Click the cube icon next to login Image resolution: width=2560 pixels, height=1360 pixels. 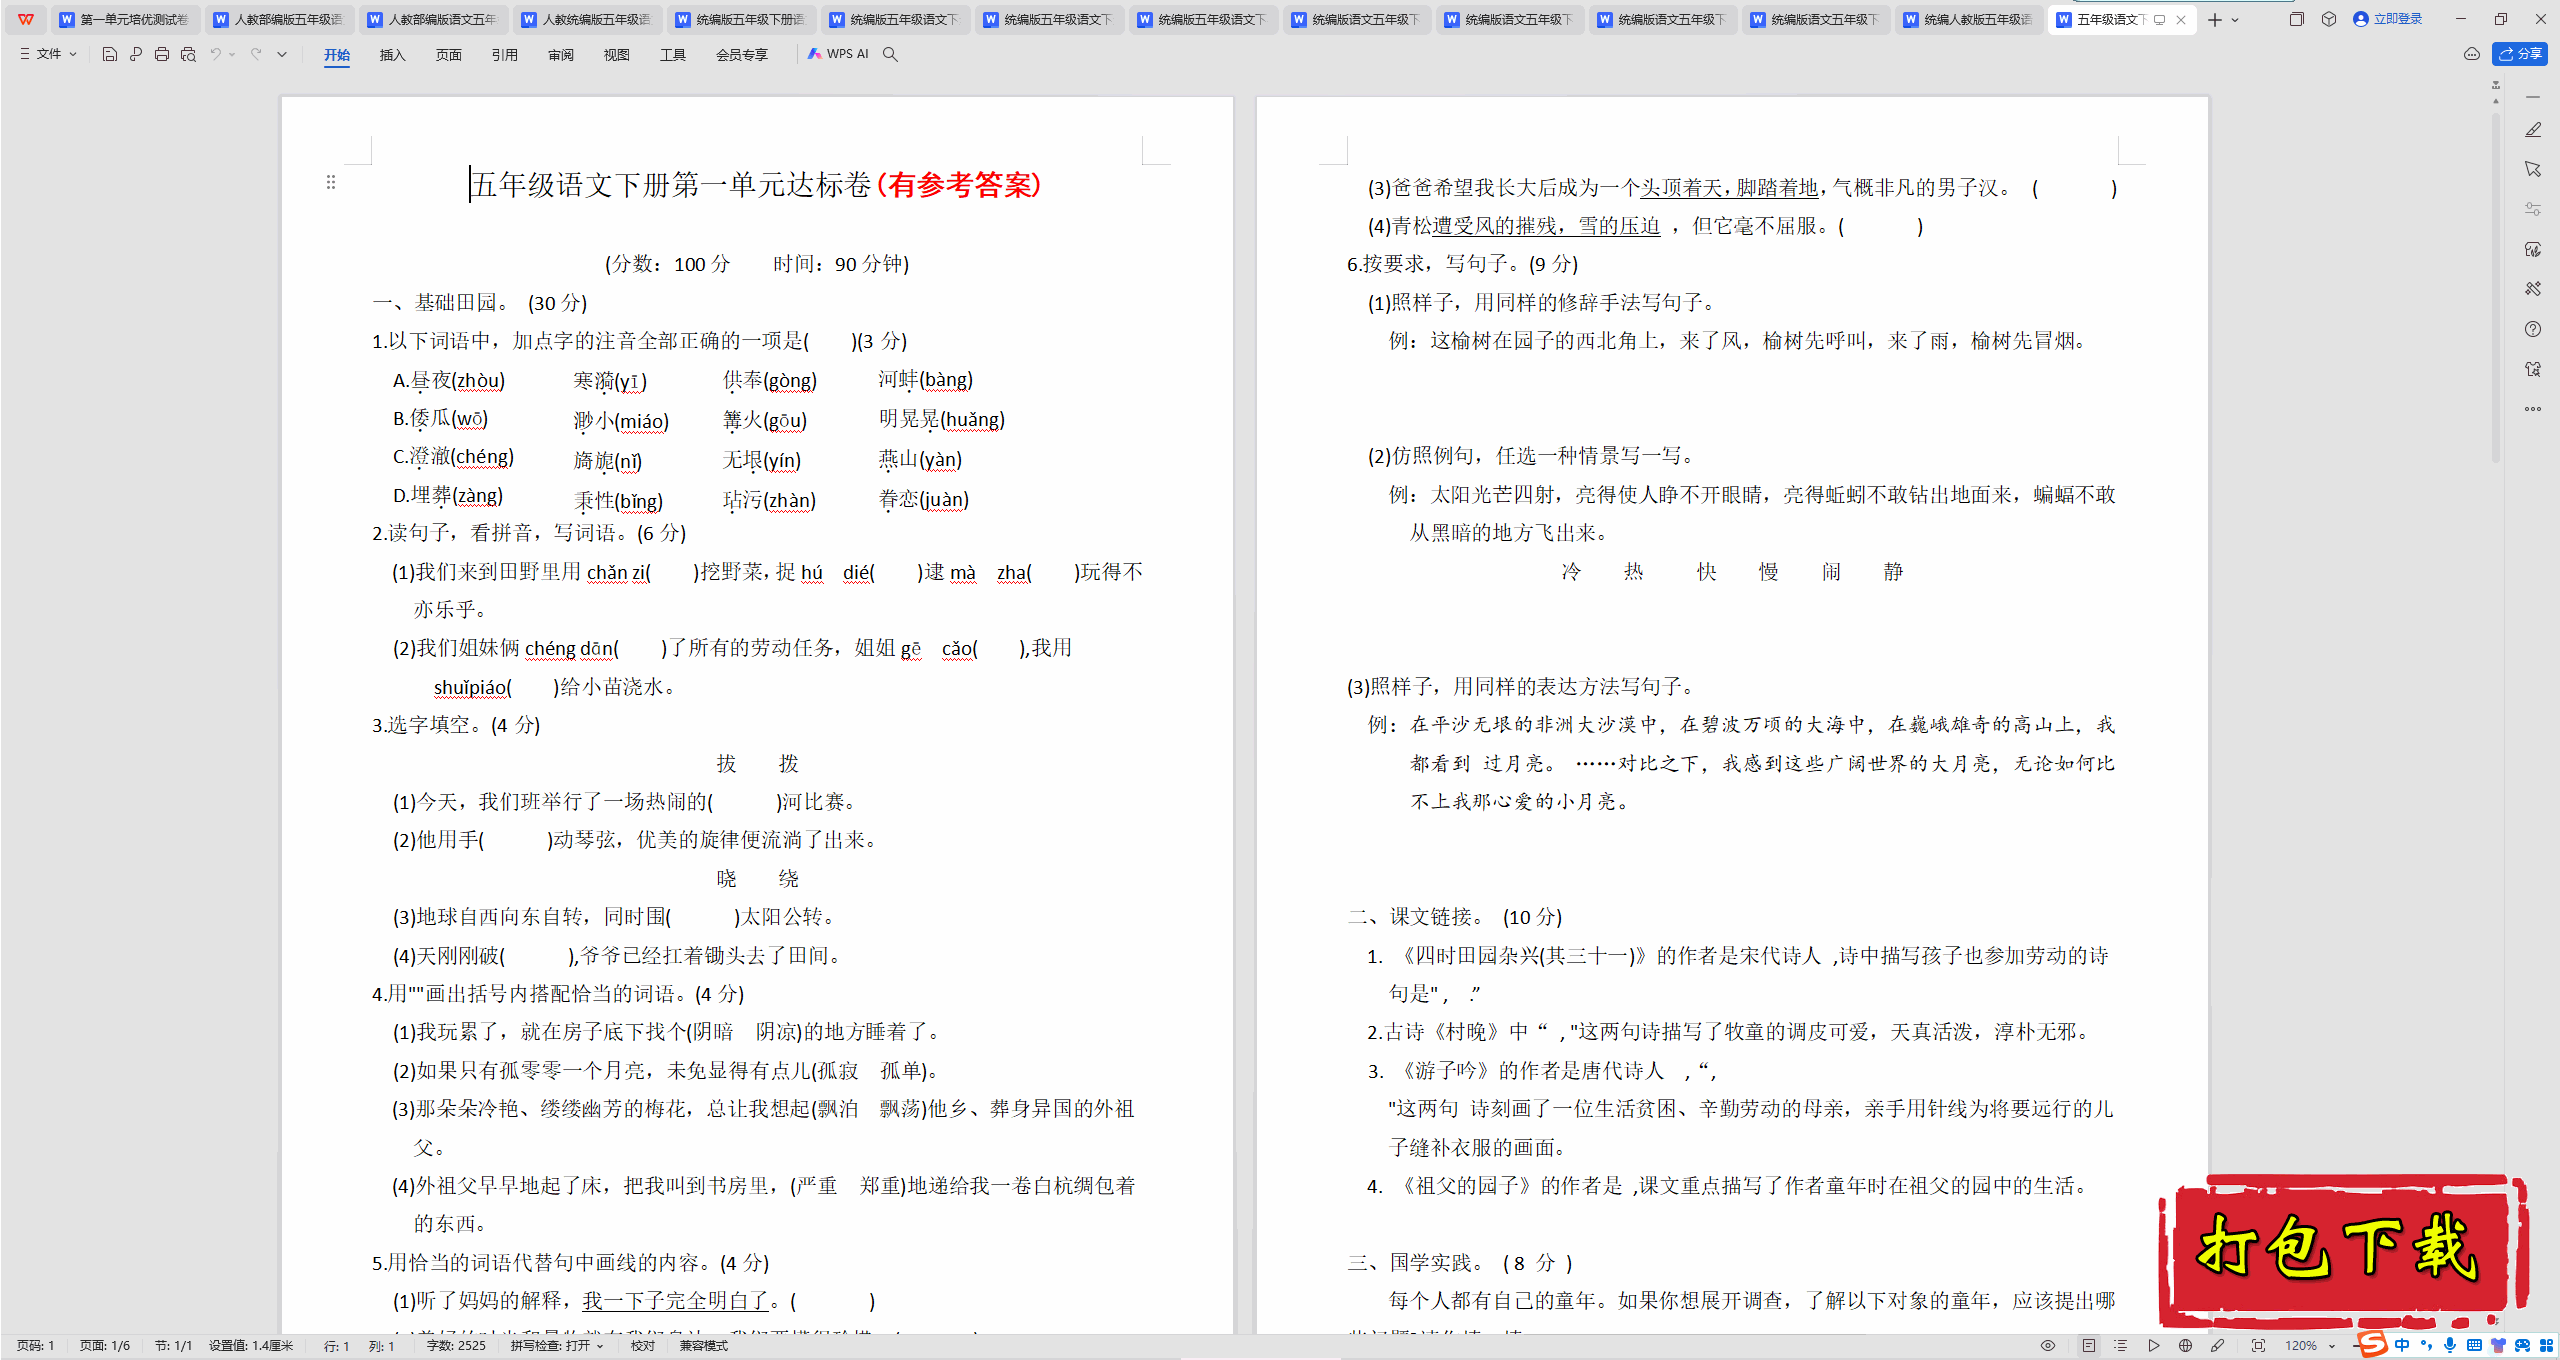(2328, 19)
